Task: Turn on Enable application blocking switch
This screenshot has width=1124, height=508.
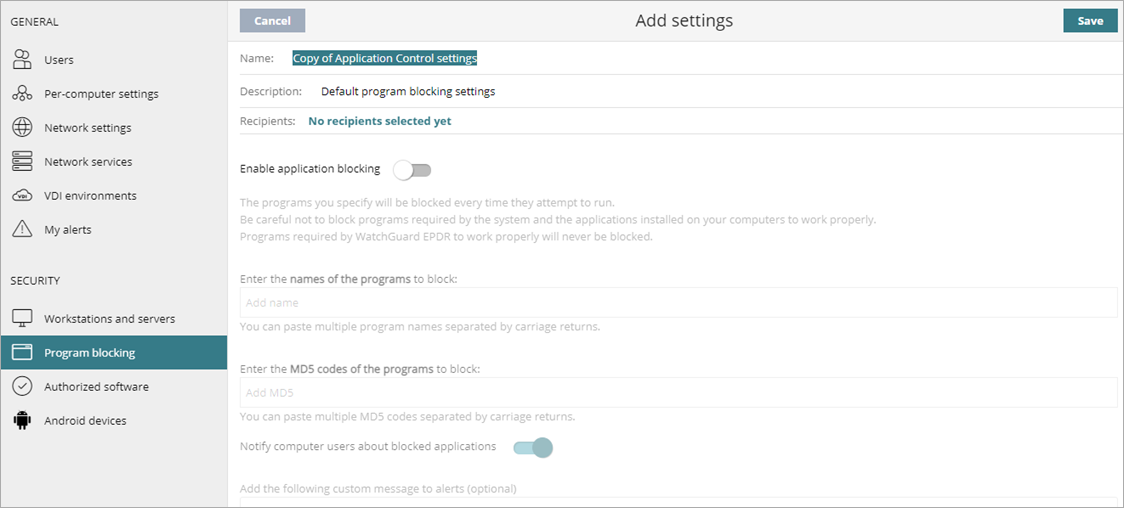Action: 412,170
